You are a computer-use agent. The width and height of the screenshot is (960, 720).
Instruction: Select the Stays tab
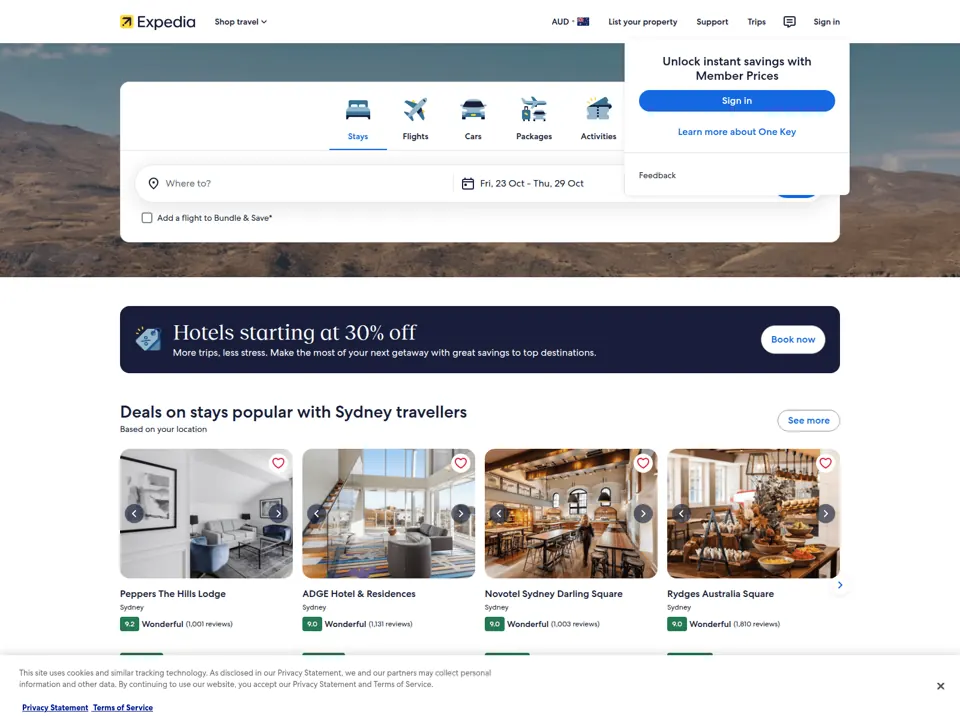point(358,120)
